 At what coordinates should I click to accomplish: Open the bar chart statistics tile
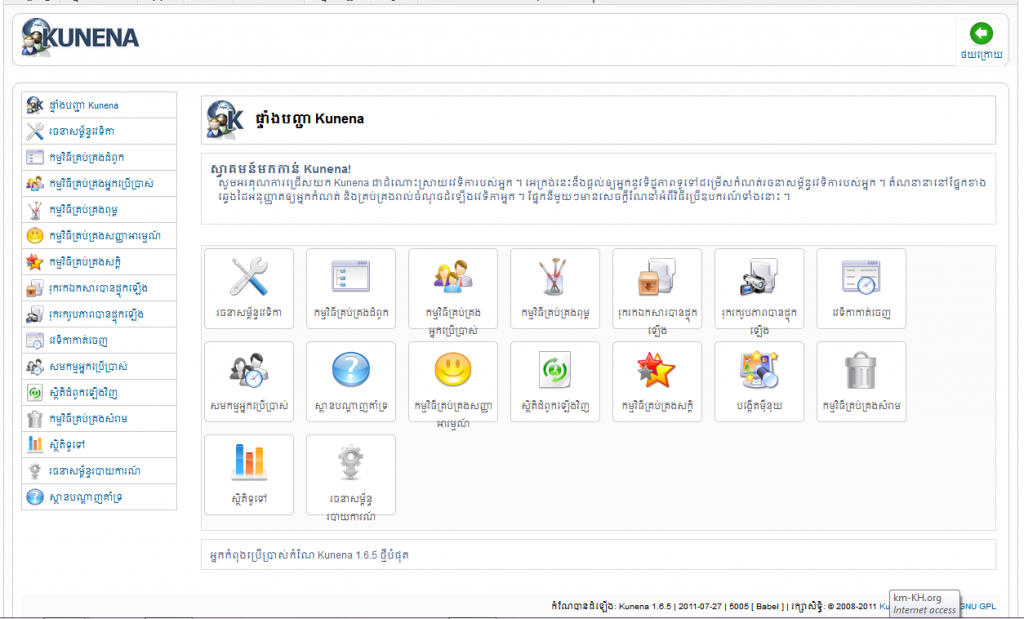[249, 475]
